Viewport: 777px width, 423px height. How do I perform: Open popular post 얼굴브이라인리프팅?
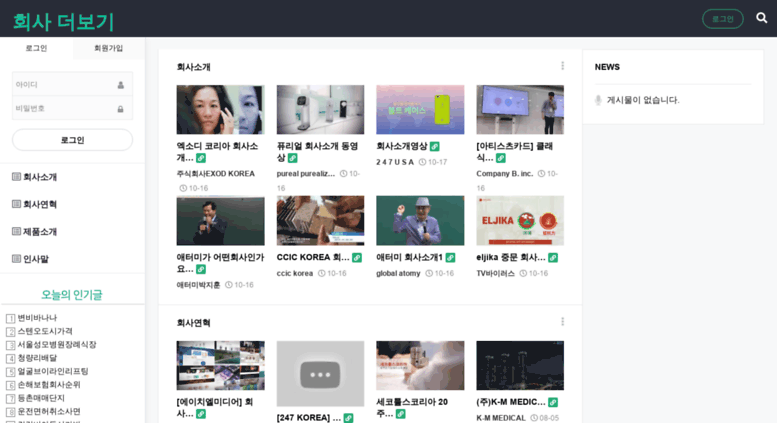pyautogui.click(x=53, y=371)
